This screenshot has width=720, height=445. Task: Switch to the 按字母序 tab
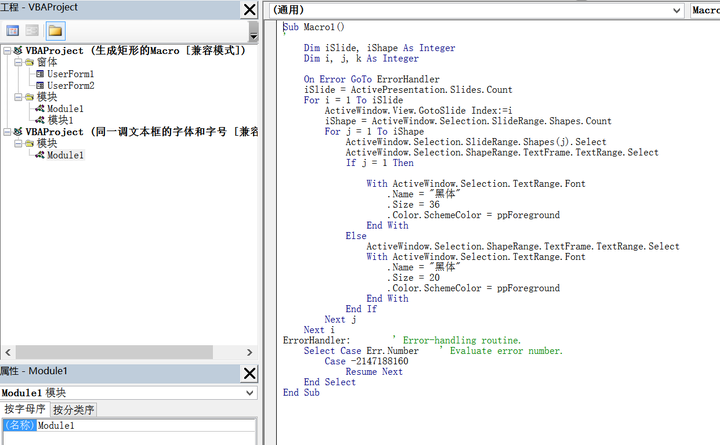(x=24, y=410)
